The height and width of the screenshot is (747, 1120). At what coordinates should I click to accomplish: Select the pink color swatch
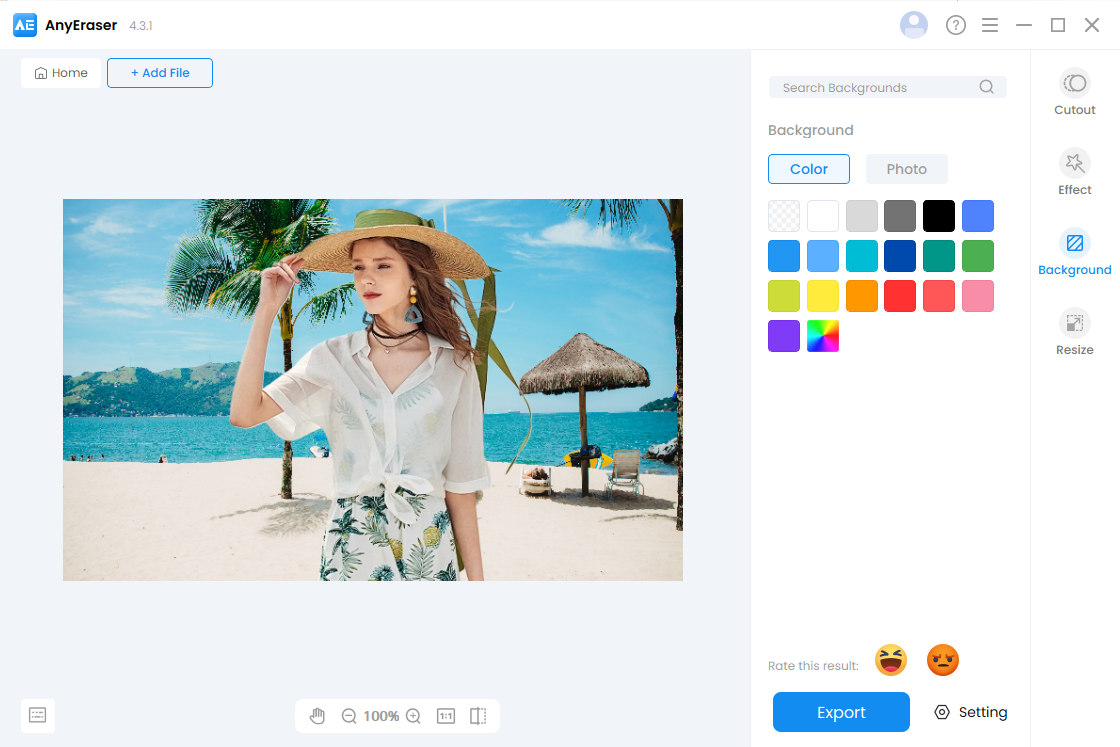978,296
